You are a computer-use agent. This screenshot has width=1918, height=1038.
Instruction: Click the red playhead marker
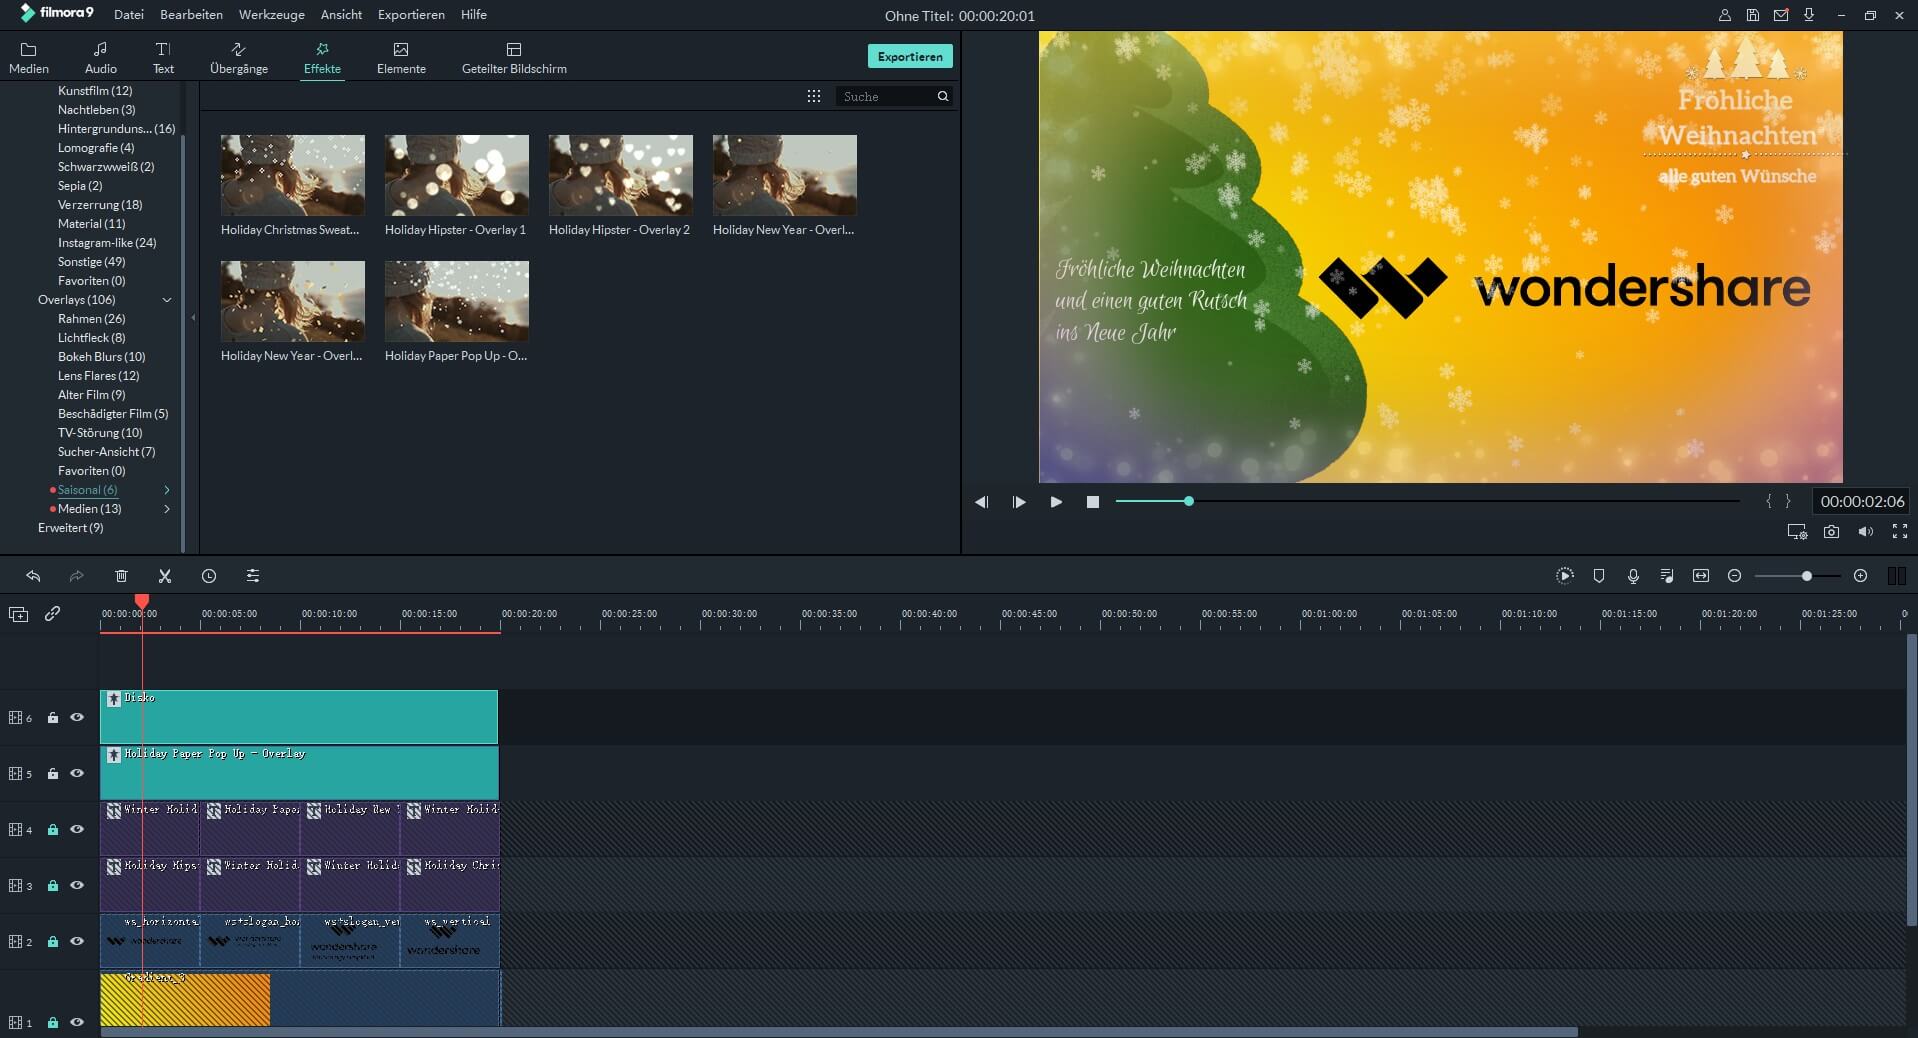pyautogui.click(x=142, y=601)
